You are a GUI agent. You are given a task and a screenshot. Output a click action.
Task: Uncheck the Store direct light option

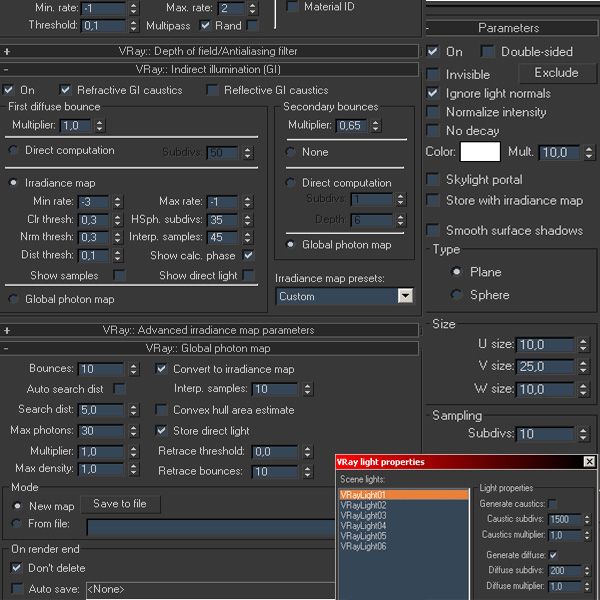point(161,430)
